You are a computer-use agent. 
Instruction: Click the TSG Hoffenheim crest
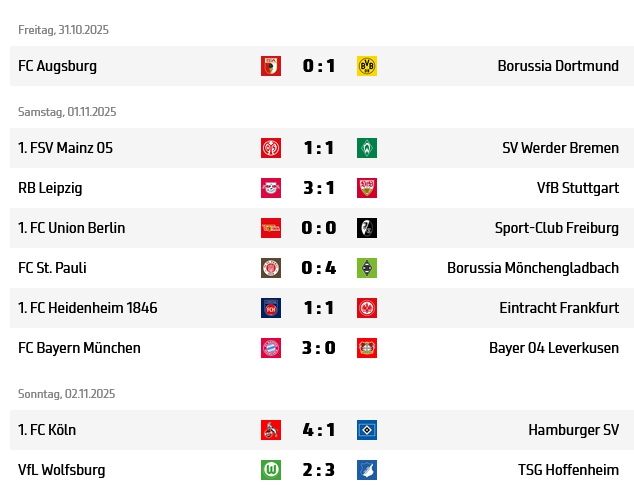coord(367,470)
